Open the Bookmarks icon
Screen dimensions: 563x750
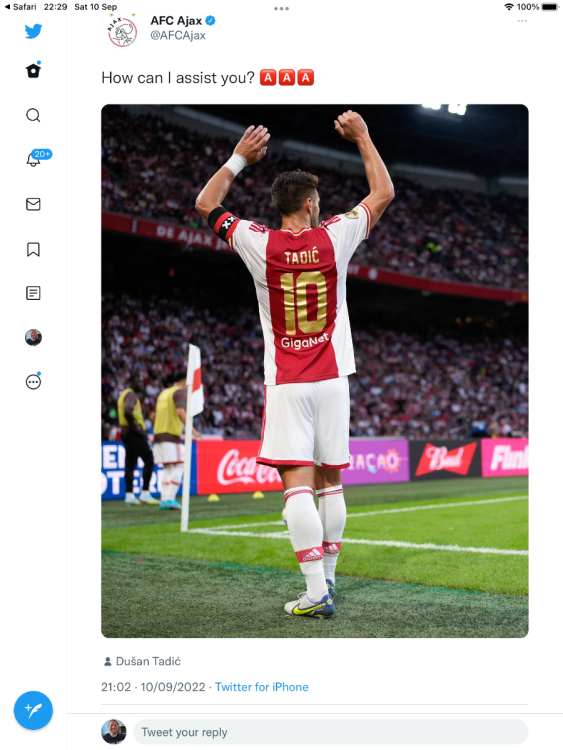(x=33, y=249)
